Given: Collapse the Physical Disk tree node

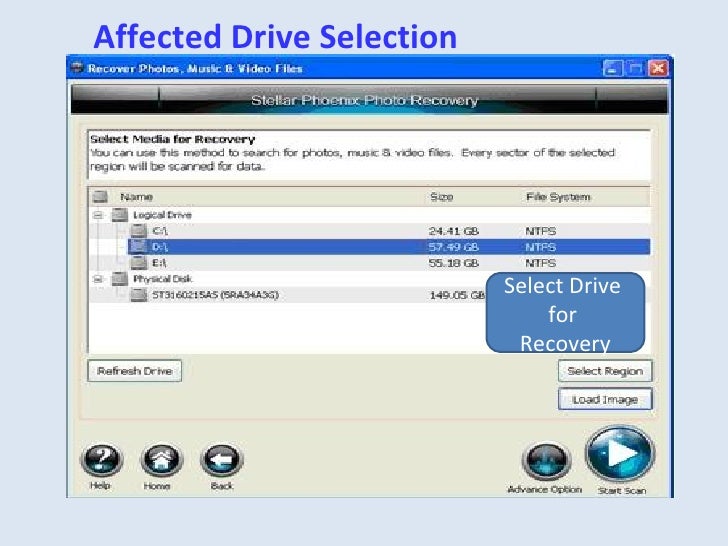Looking at the screenshot, I should pos(98,279).
